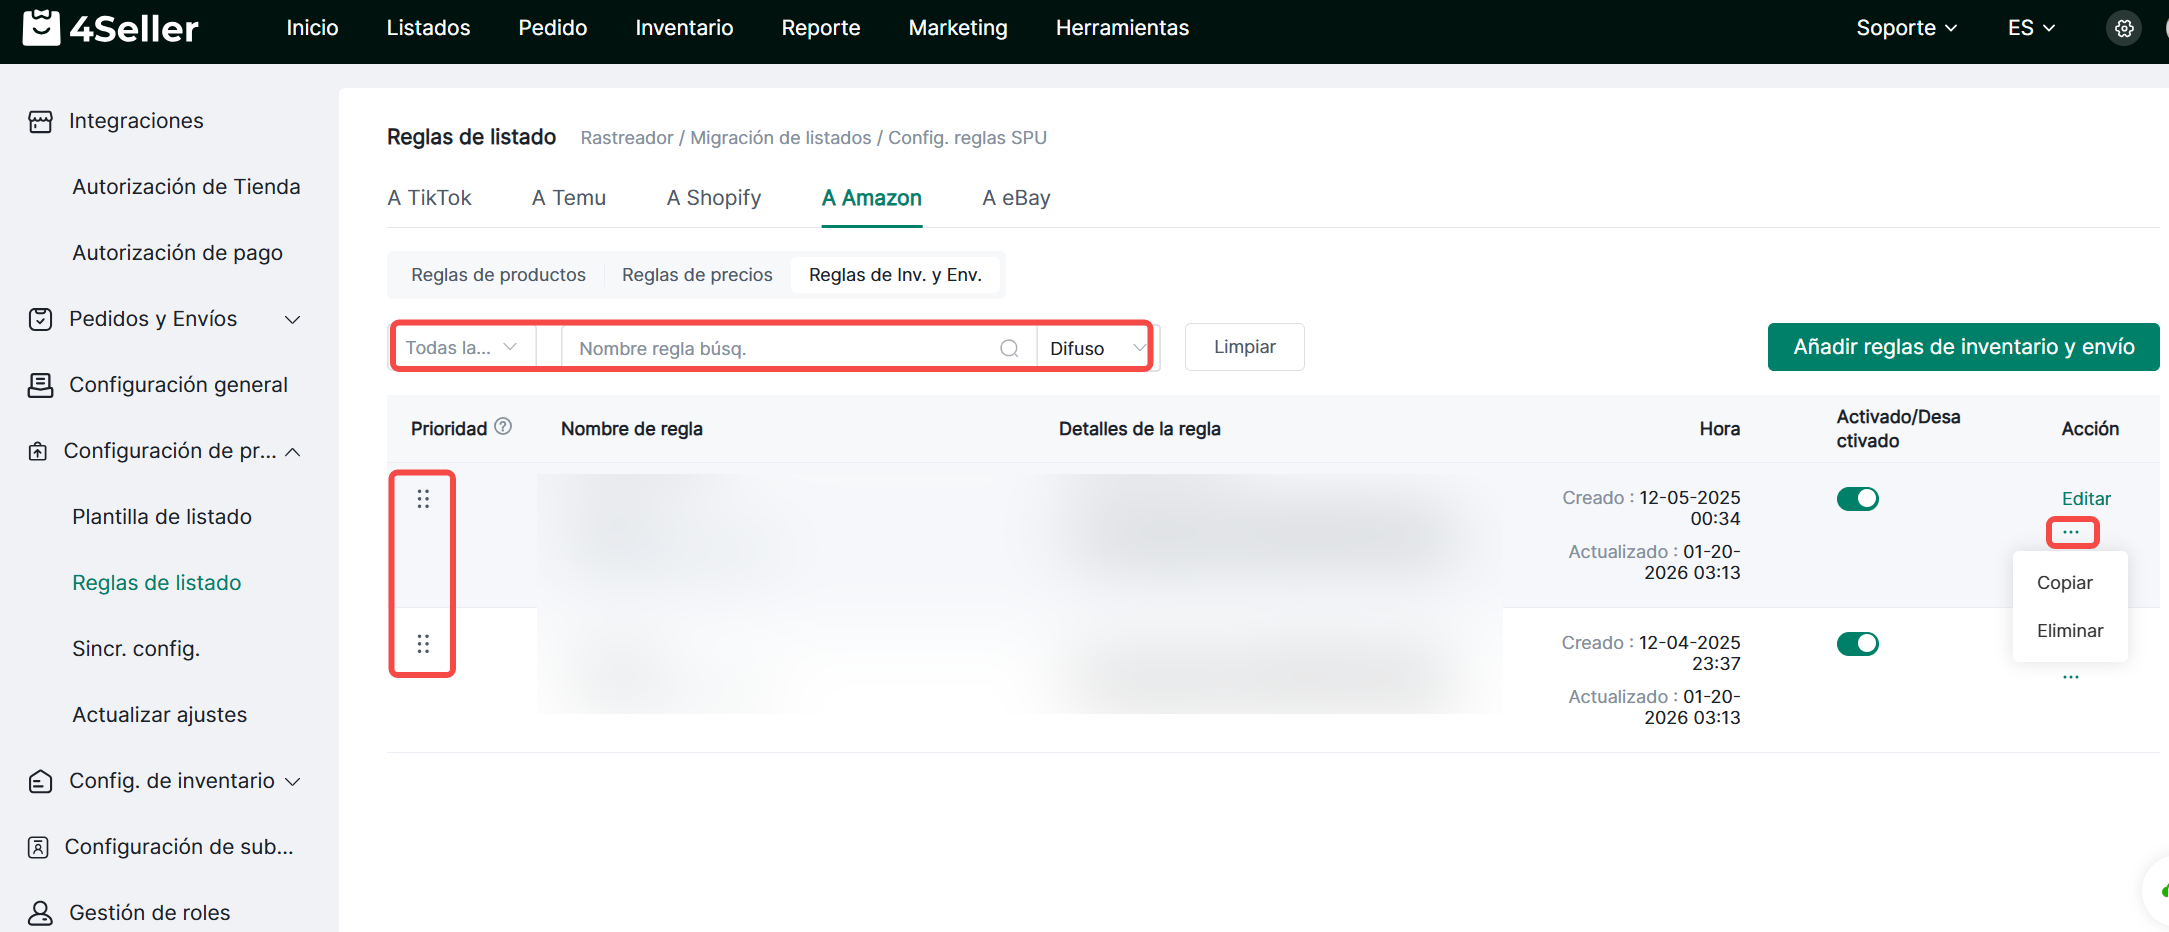2169x932 pixels.
Task: Click the Integraciones store icon
Action: [x=40, y=122]
